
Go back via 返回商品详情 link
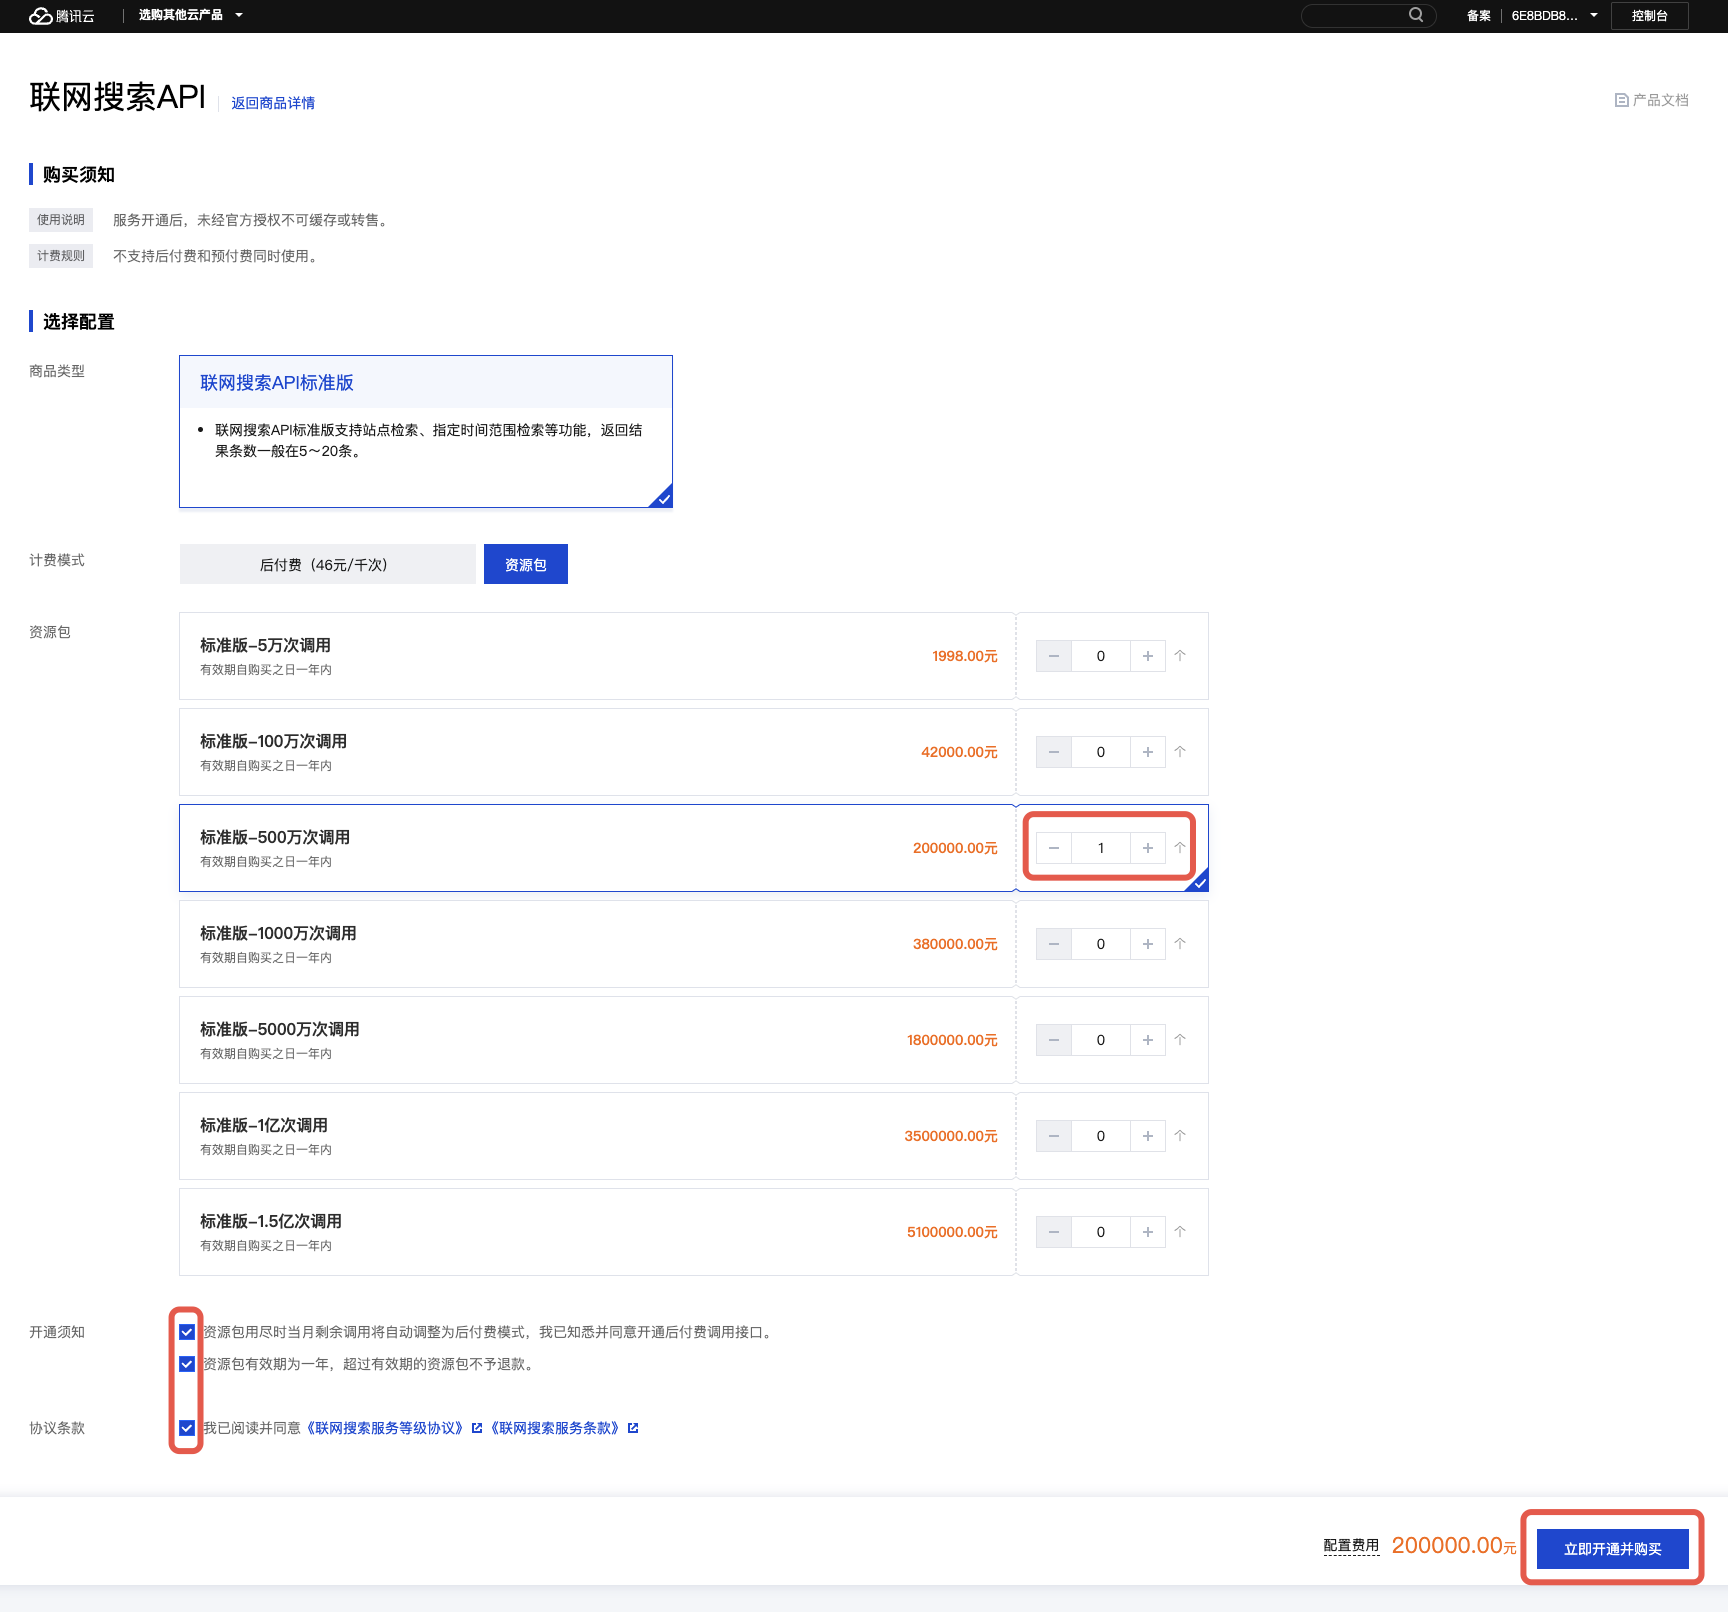273,103
